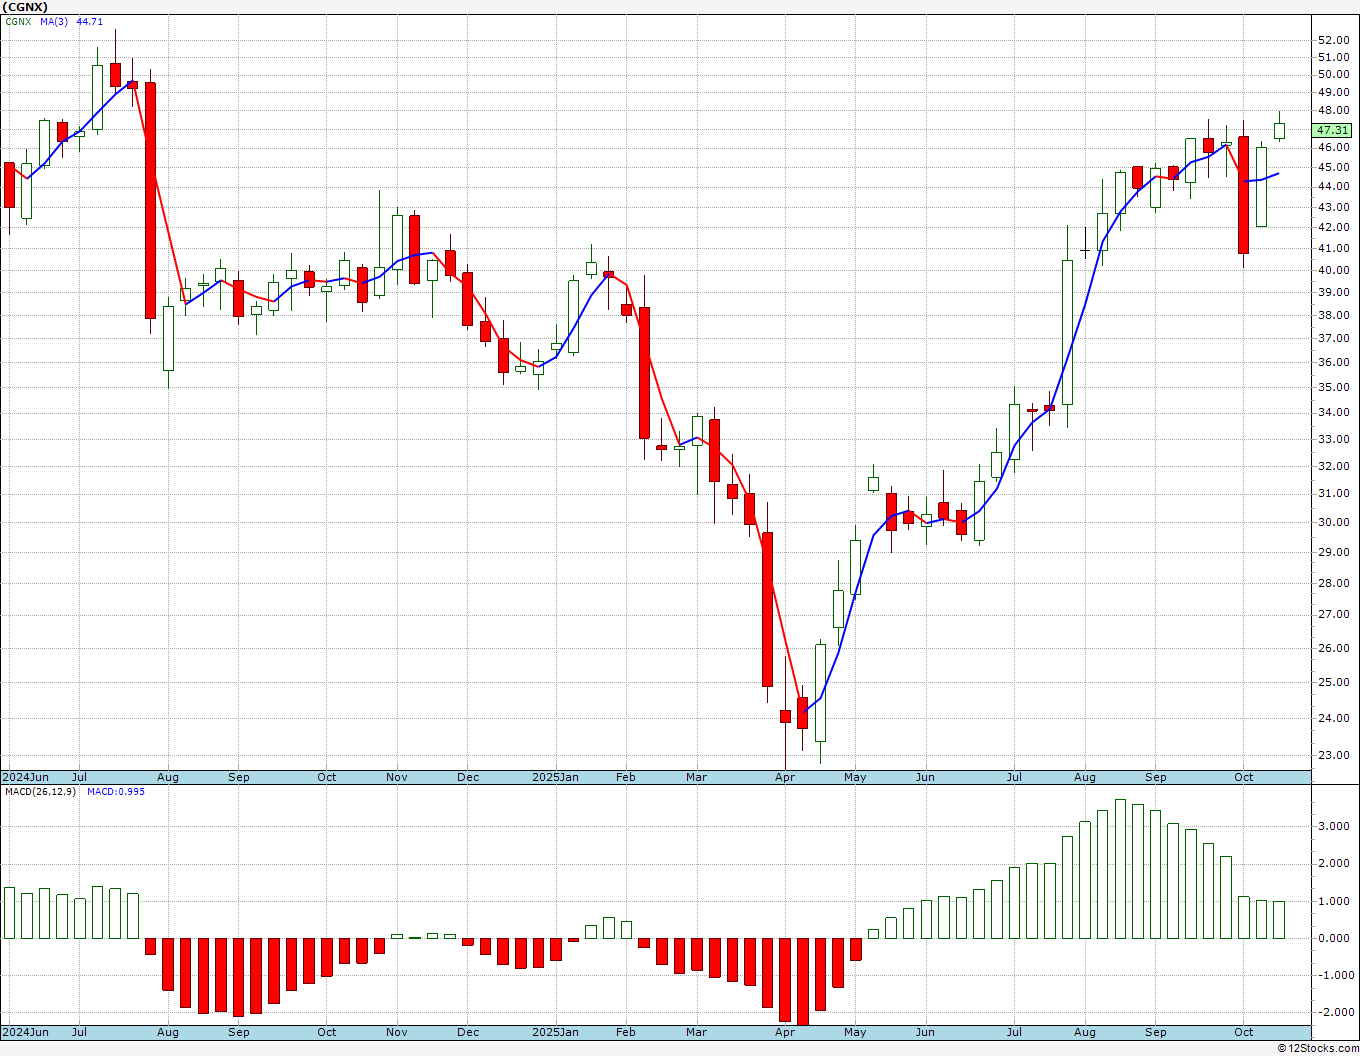Click Jul 2024 on the price chart axis
Viewport: 1360px width, 1056px height.
[x=79, y=777]
